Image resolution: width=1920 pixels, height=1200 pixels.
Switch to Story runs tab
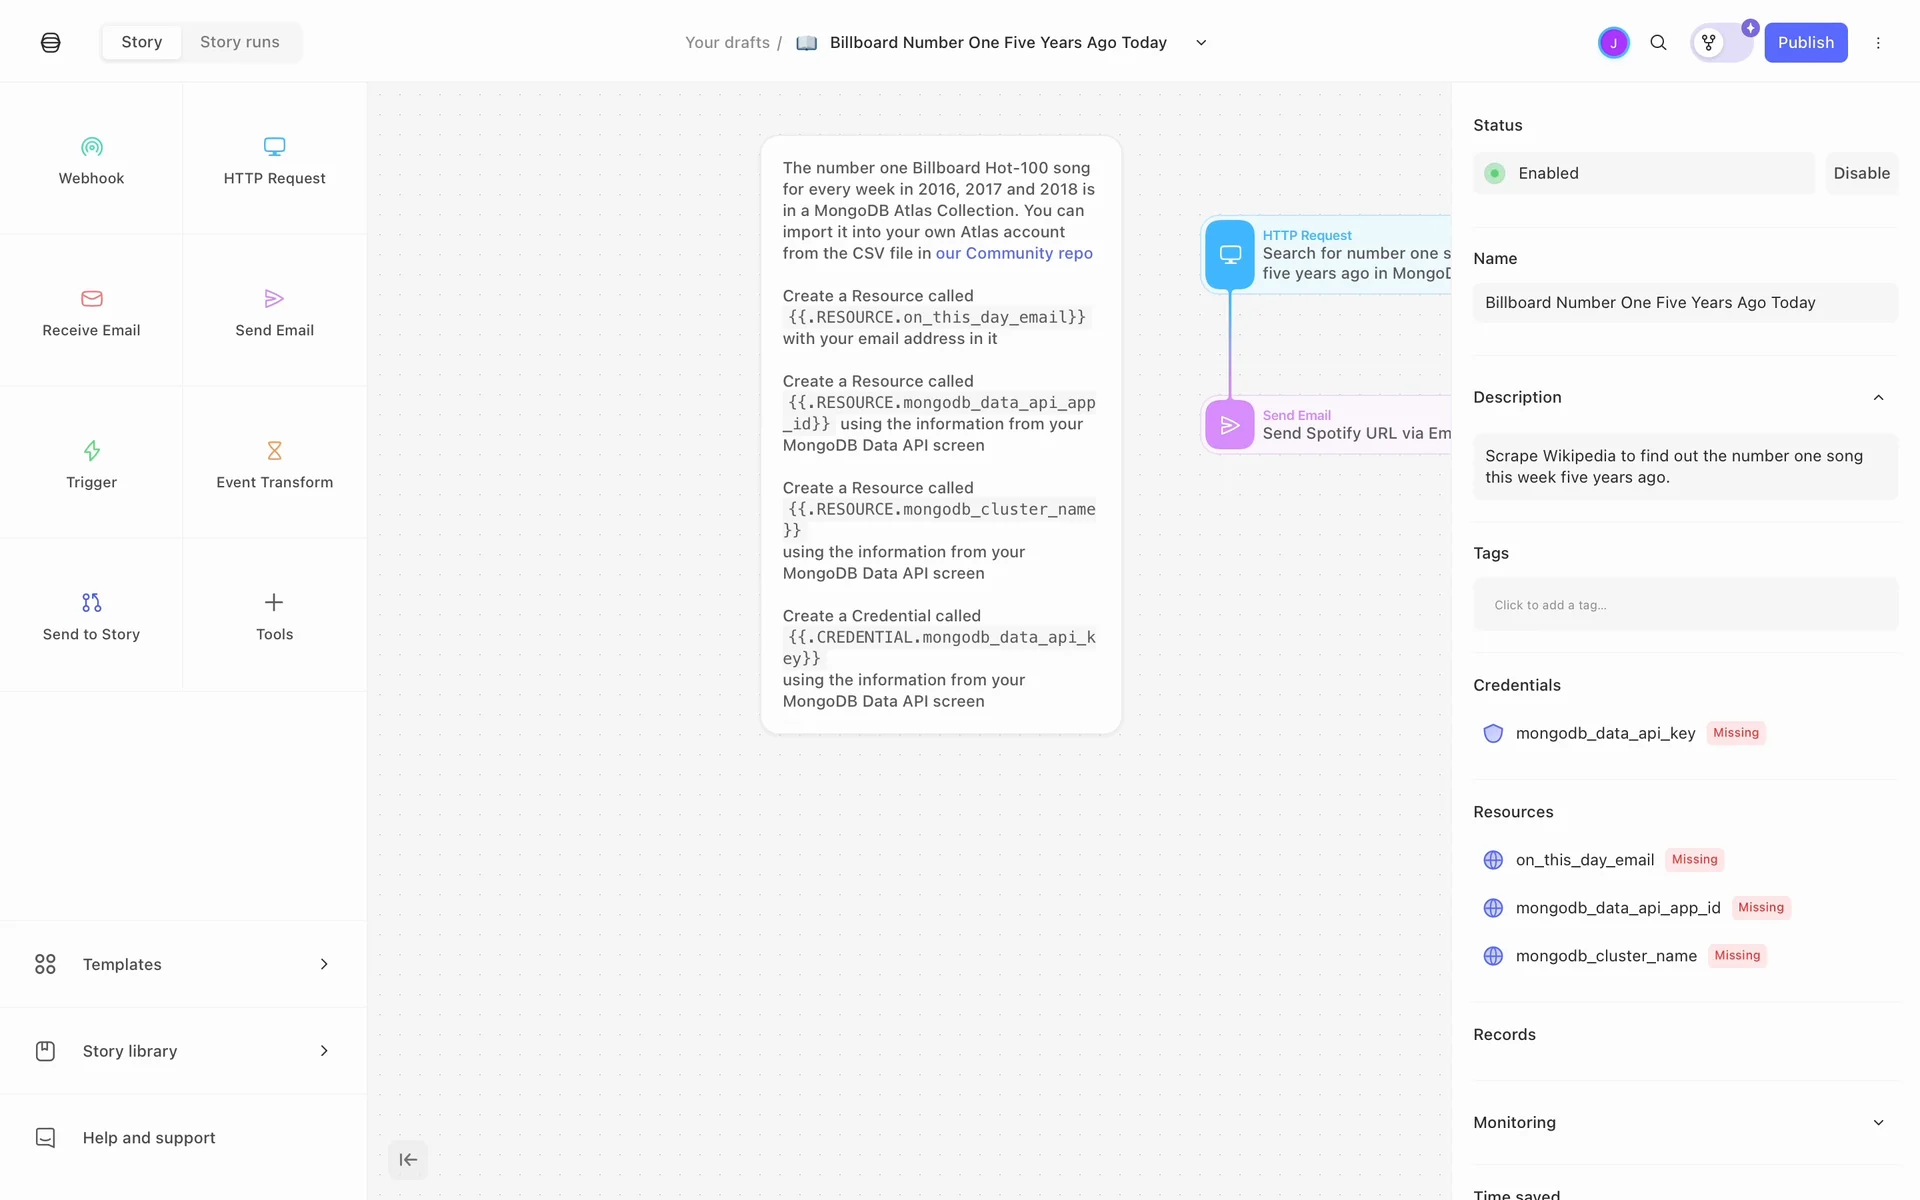point(240,42)
